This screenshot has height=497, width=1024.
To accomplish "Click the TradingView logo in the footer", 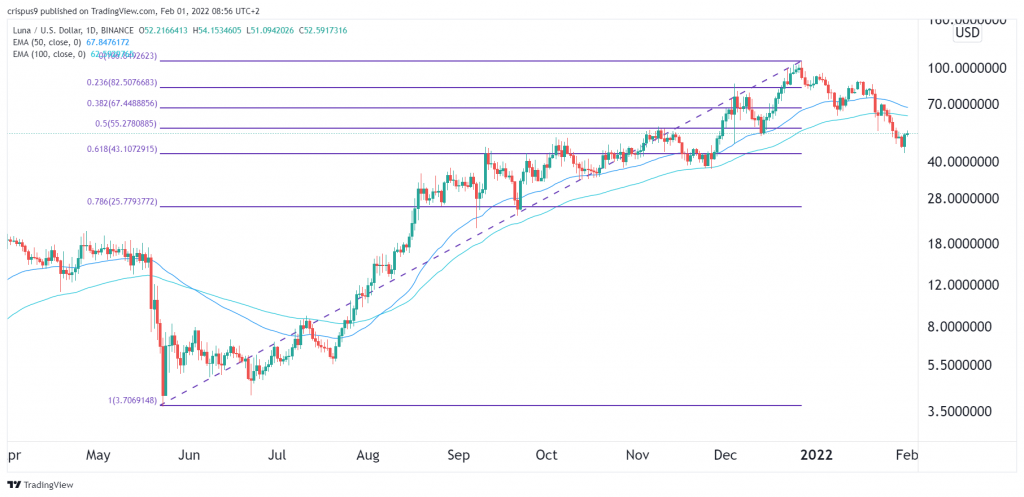I will [40, 485].
